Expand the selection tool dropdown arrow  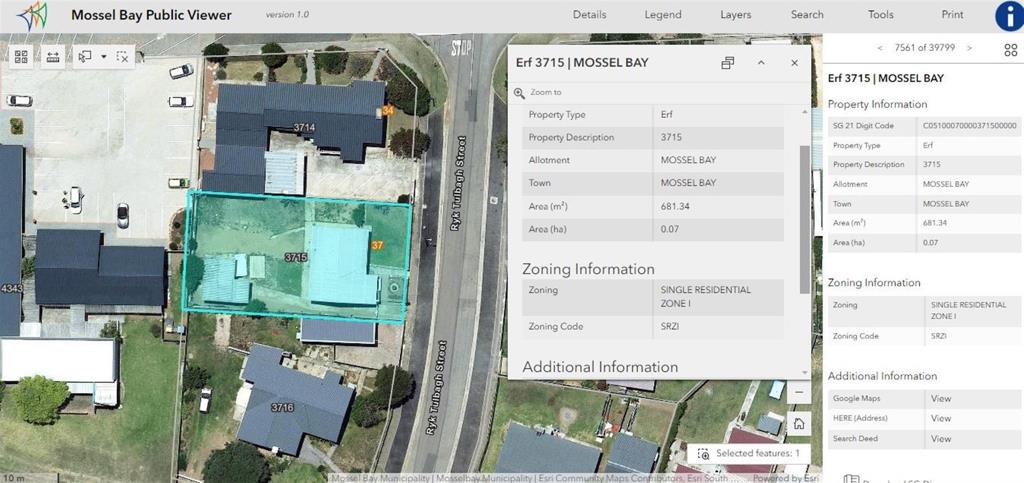coord(103,56)
